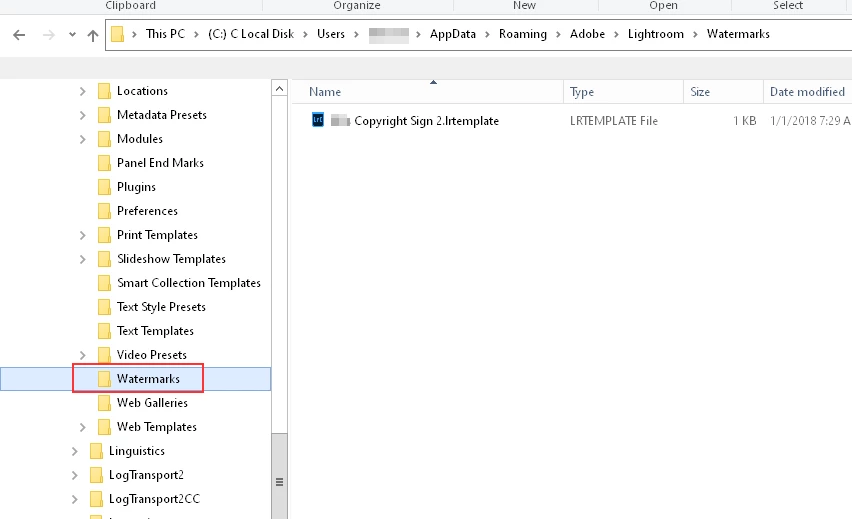
Task: Click the 1/1/2018 date modified cell
Action: click(810, 121)
